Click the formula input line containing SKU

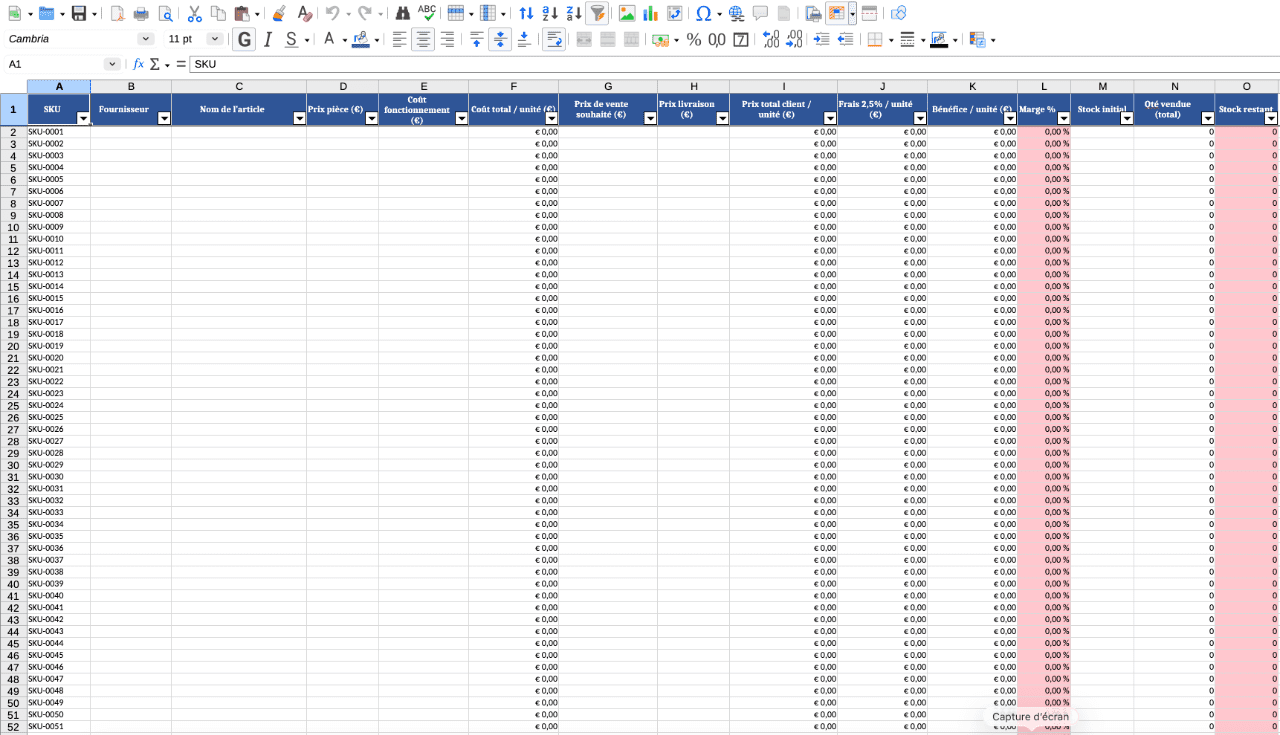click(700, 64)
